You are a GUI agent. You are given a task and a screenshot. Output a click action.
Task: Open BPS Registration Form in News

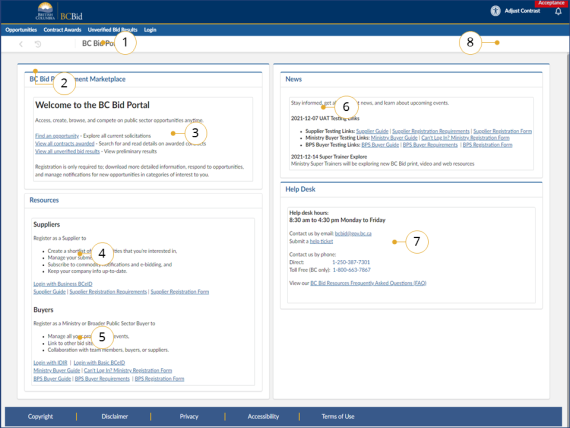[487, 145]
